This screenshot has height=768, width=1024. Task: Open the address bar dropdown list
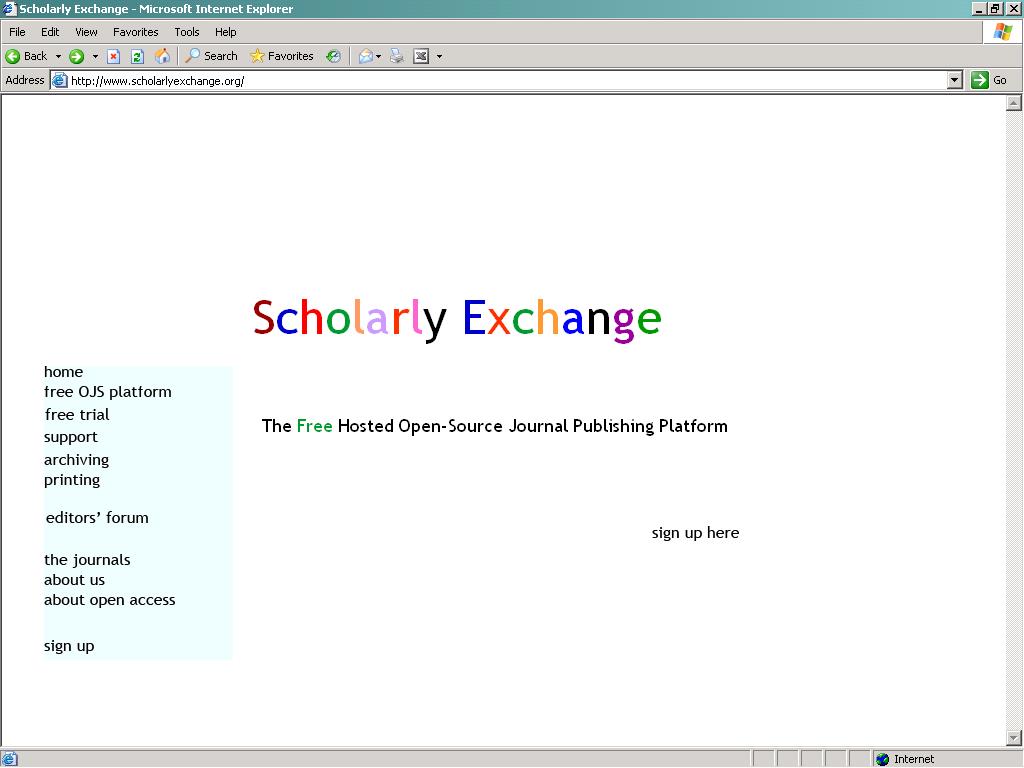pyautogui.click(x=955, y=80)
